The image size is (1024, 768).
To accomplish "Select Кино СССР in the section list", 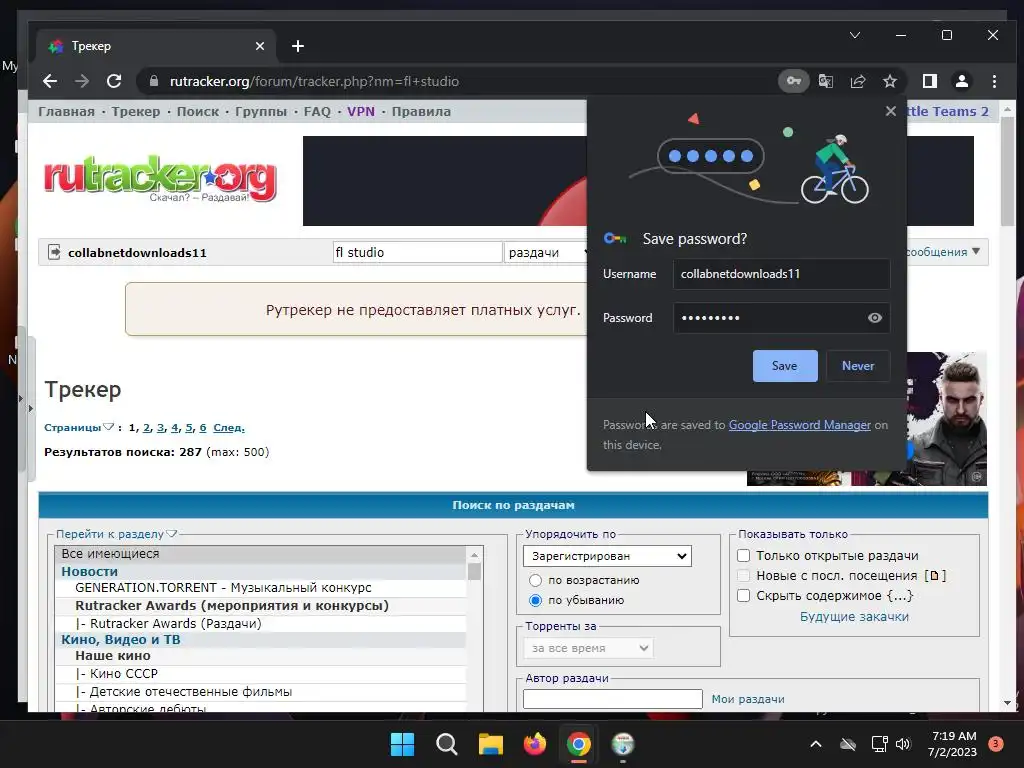I will point(116,673).
